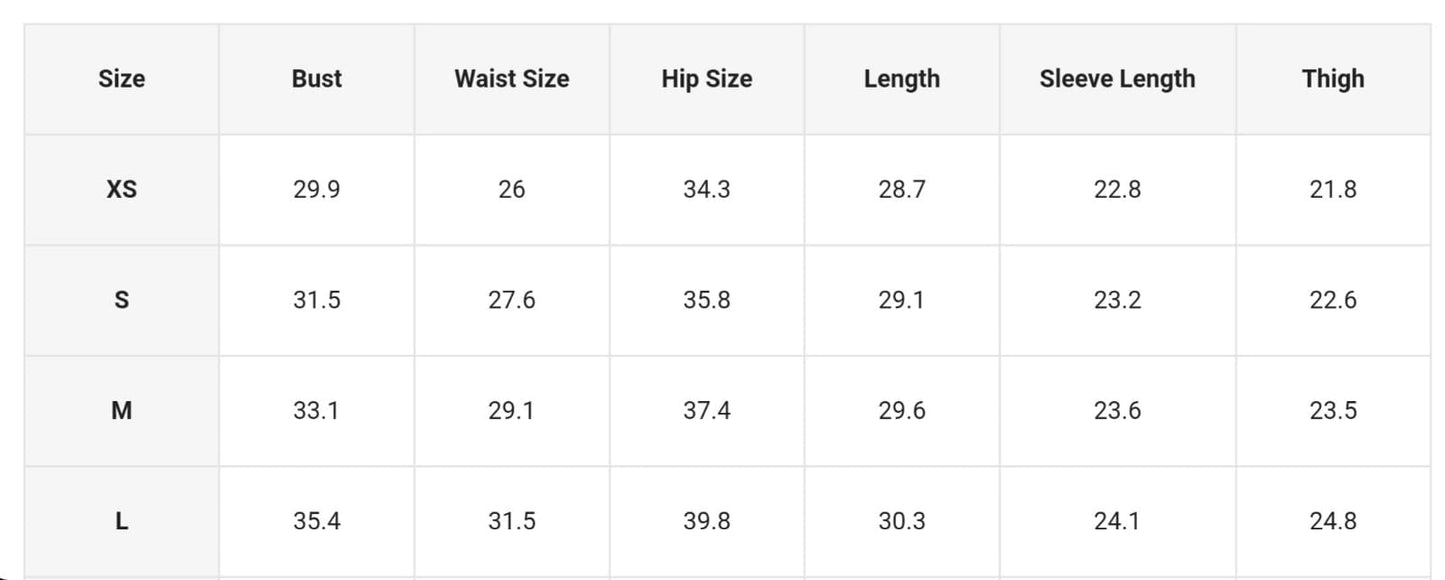Click the Hip Size column header
The image size is (1445, 580).
click(x=707, y=79)
